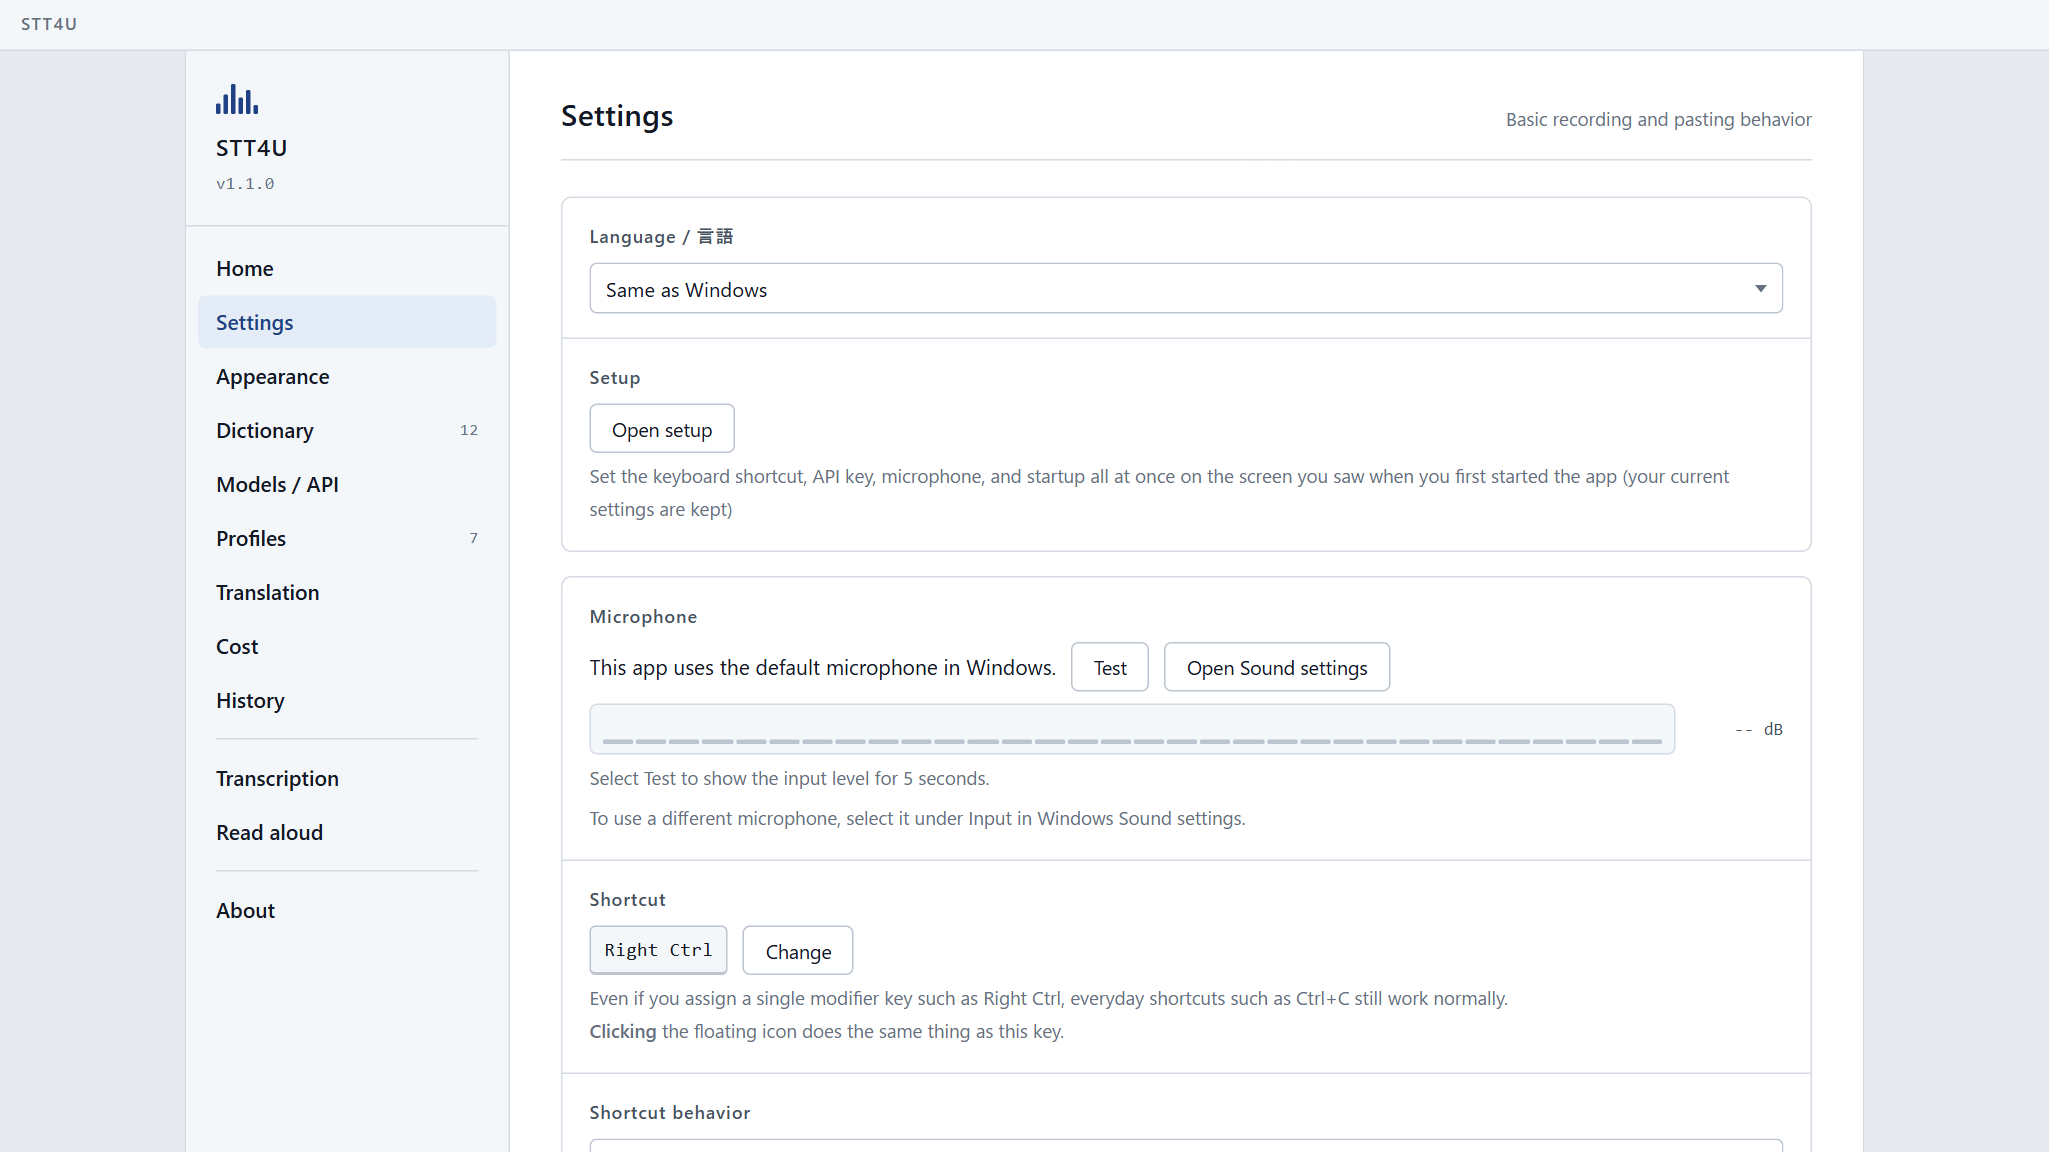Image resolution: width=2049 pixels, height=1152 pixels.
Task: Click the STT4U title bar text
Action: pos(49,24)
